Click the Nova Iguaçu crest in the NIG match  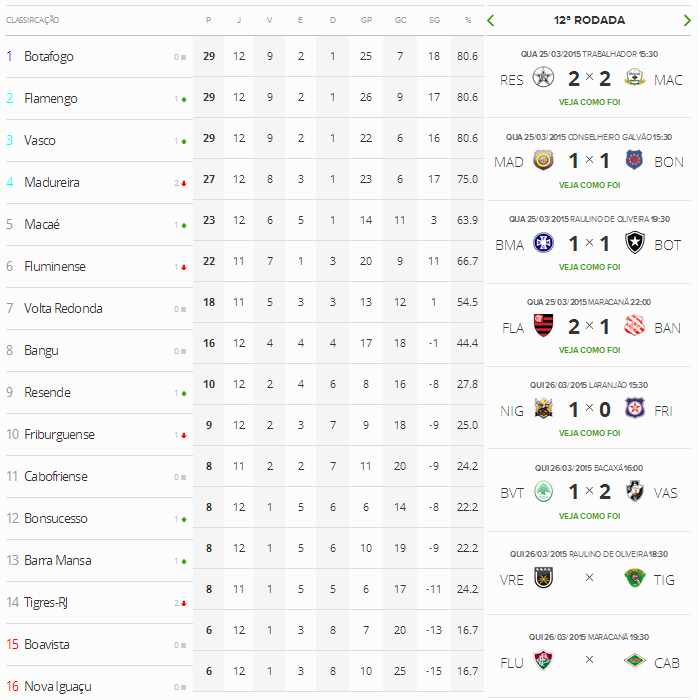pos(544,410)
